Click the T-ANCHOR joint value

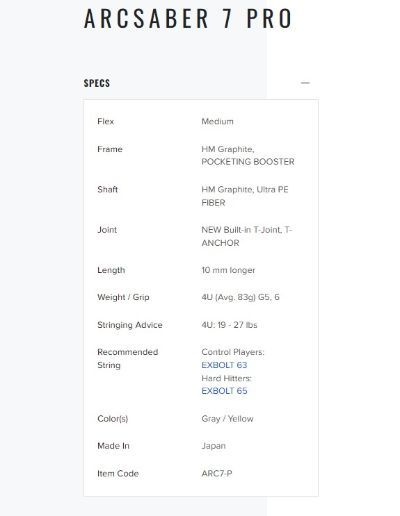pyautogui.click(x=247, y=236)
